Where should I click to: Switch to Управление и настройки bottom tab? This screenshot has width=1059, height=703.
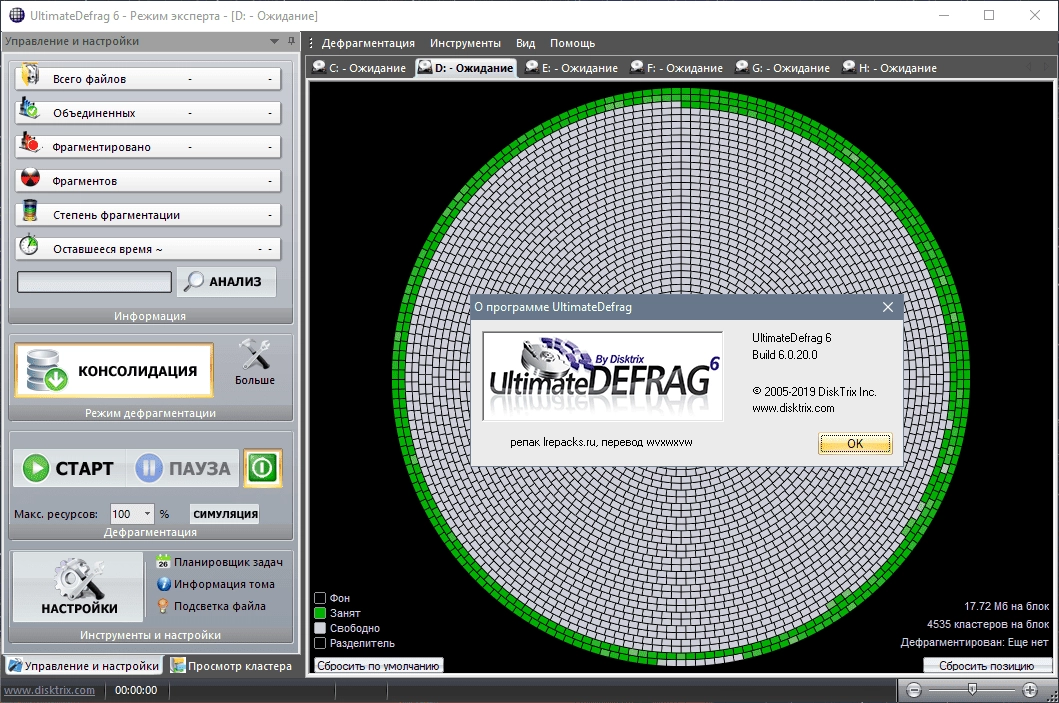pos(84,666)
